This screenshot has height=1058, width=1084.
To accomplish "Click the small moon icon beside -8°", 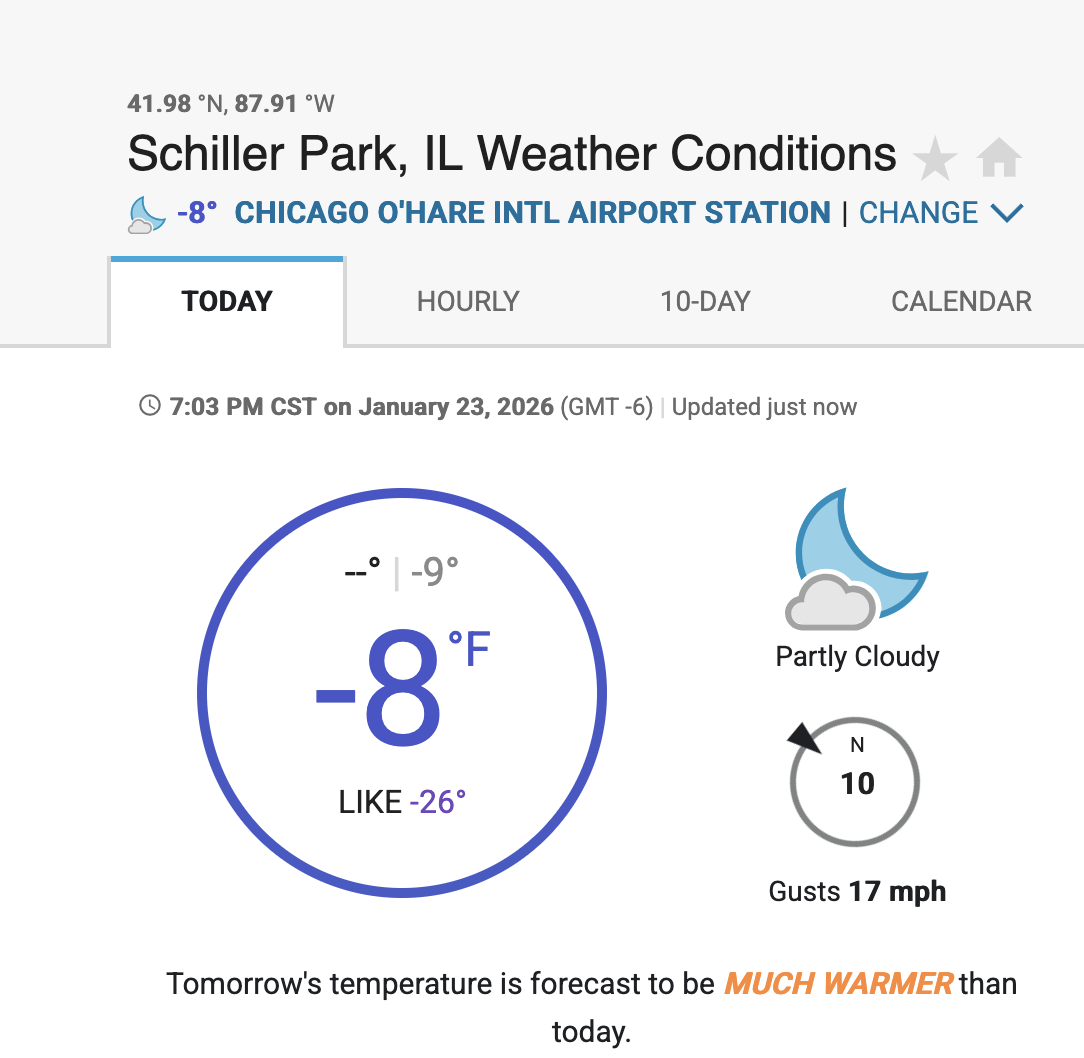I will click(147, 214).
